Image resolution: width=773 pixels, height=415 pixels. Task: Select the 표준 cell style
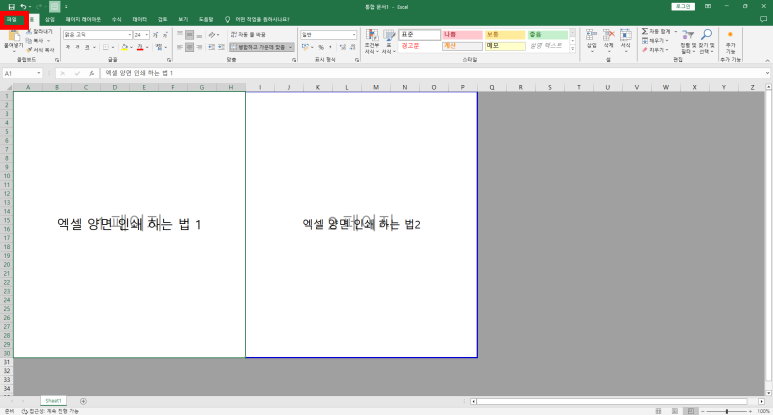pos(420,35)
